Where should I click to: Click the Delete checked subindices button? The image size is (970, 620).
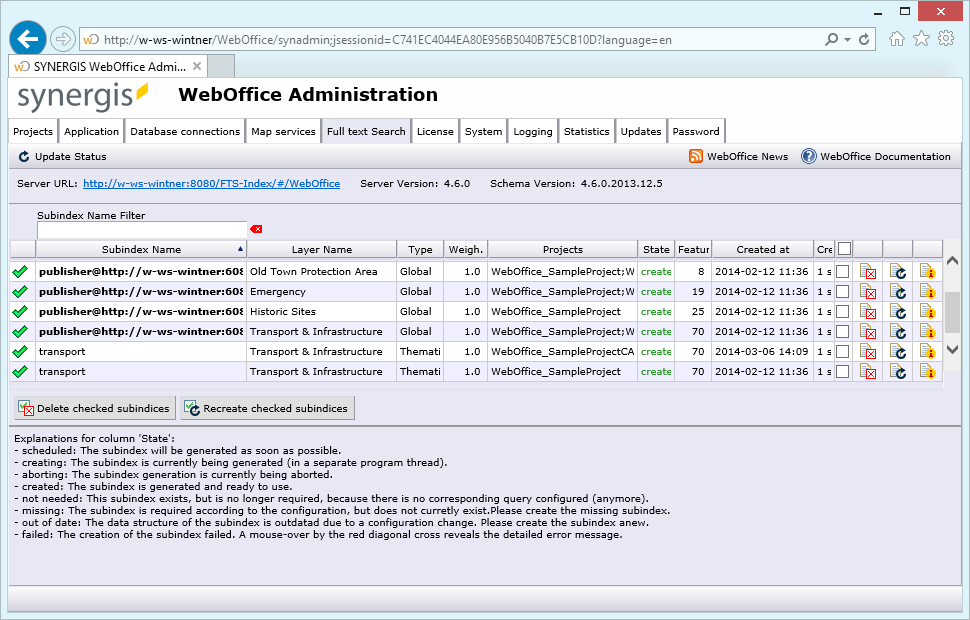[x=93, y=408]
